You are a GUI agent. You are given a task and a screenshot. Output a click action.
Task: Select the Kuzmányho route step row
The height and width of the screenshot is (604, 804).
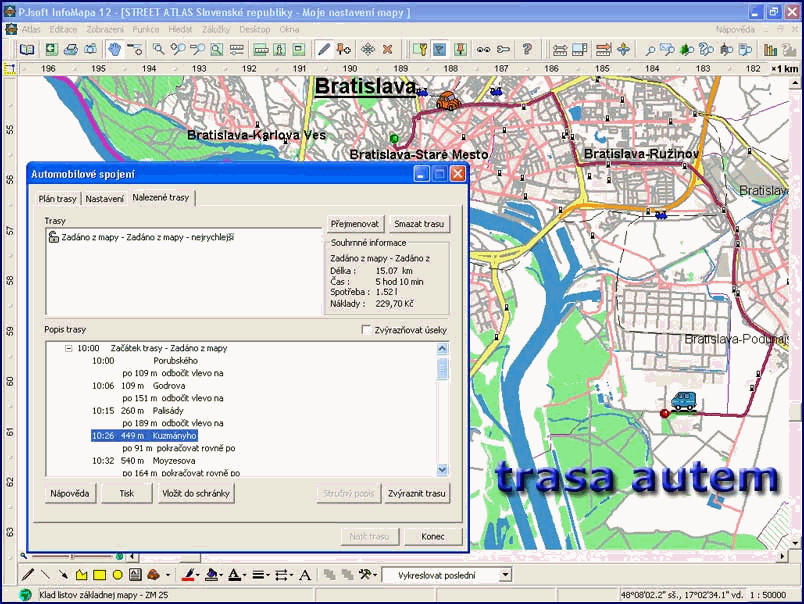144,436
